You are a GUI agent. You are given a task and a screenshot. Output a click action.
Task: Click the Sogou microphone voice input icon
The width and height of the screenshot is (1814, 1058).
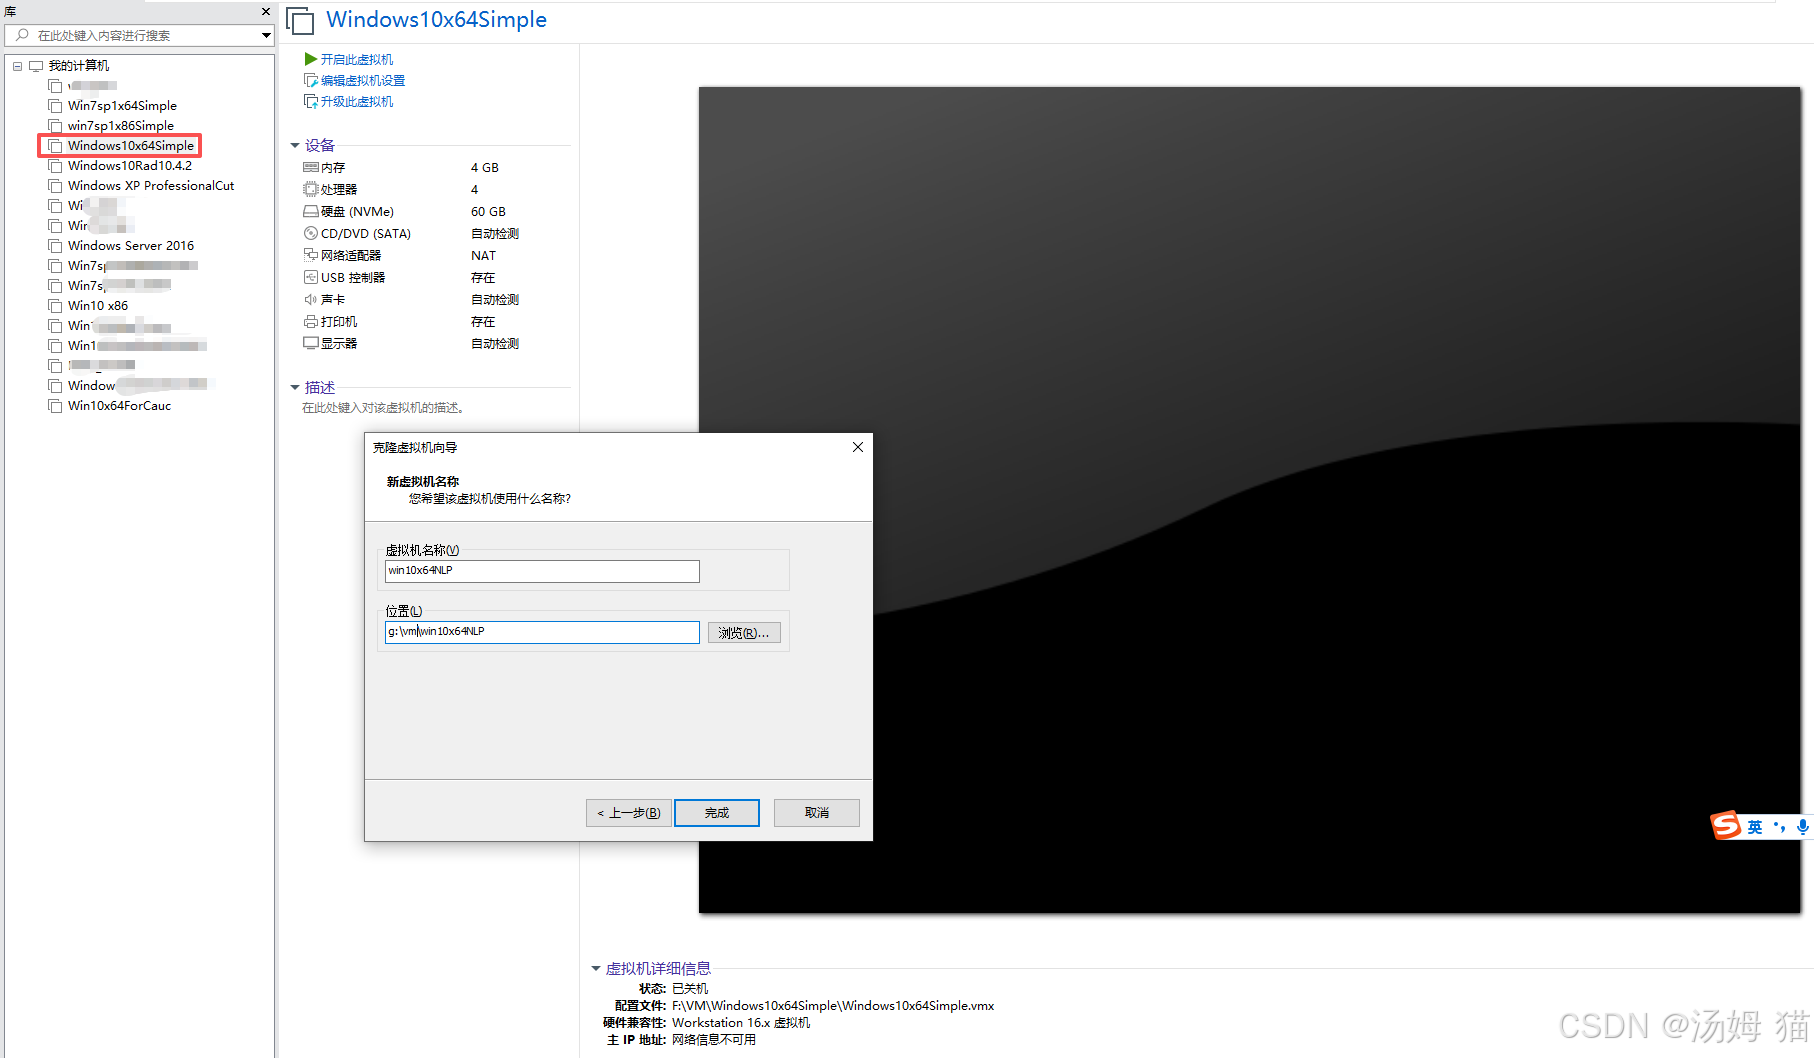(x=1802, y=827)
